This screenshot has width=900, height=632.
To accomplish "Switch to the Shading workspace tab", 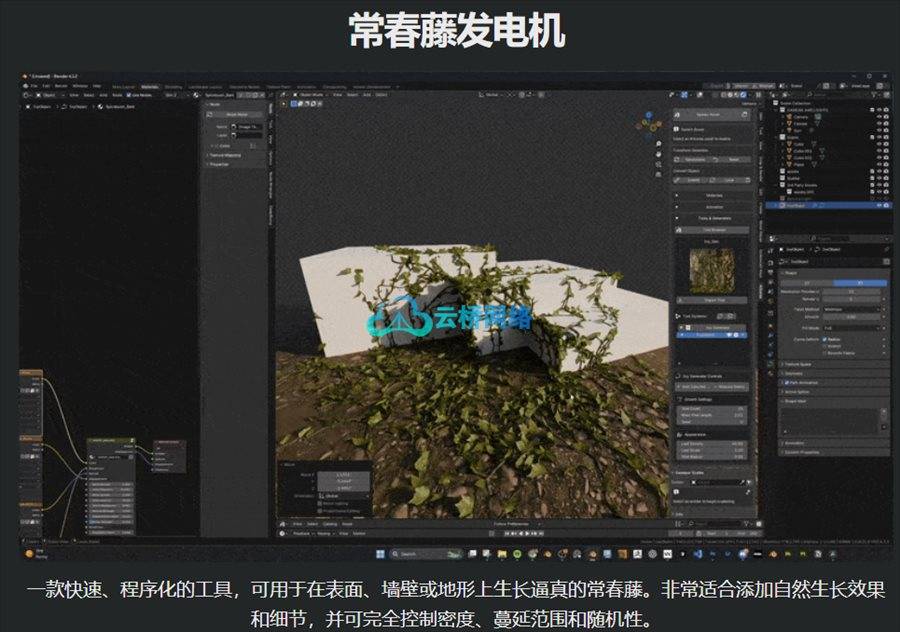I will 173,86.
